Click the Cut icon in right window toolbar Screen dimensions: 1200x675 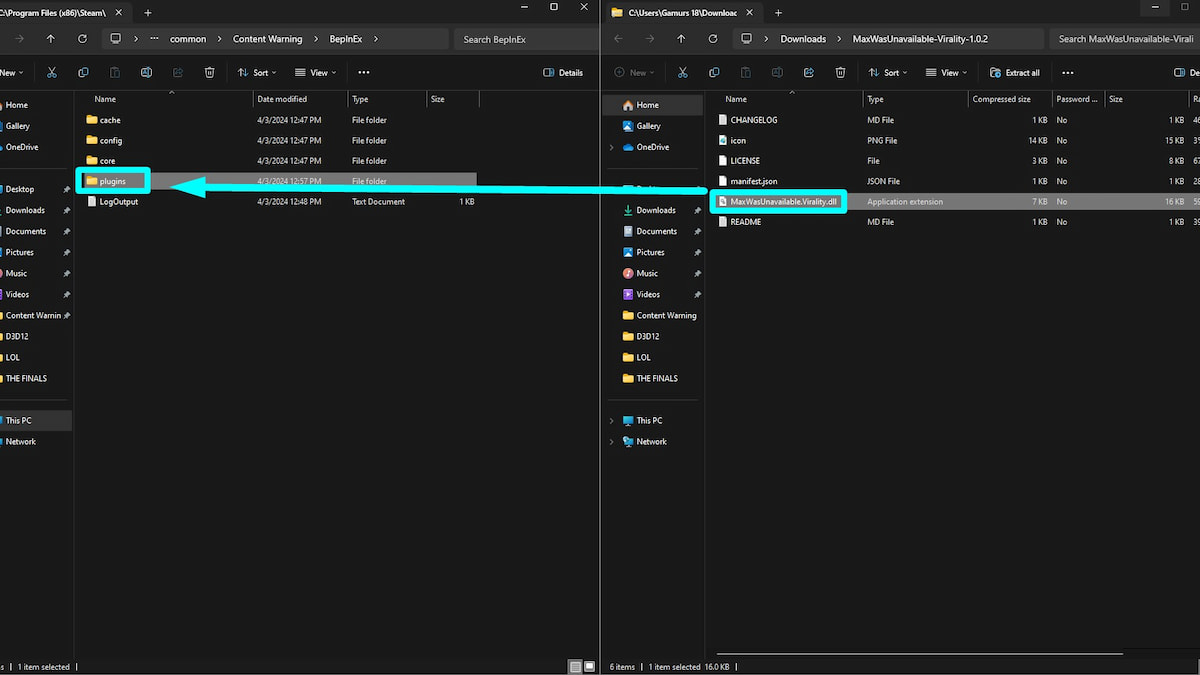(x=683, y=73)
